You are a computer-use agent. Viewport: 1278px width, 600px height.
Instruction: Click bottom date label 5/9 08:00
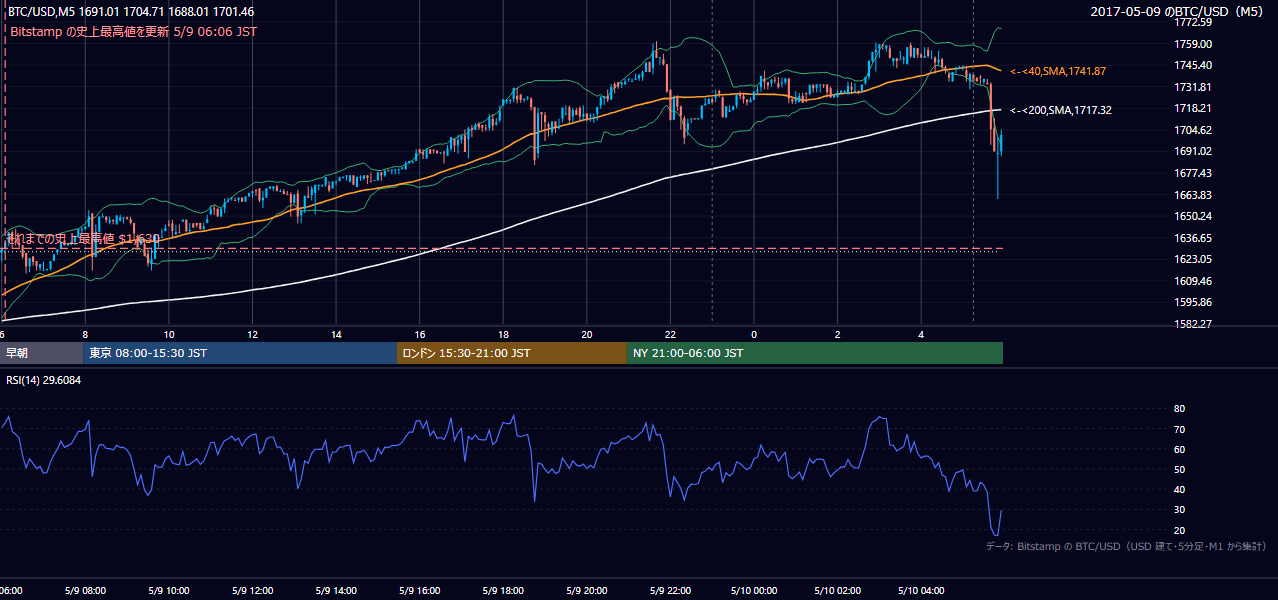pyautogui.click(x=84, y=591)
